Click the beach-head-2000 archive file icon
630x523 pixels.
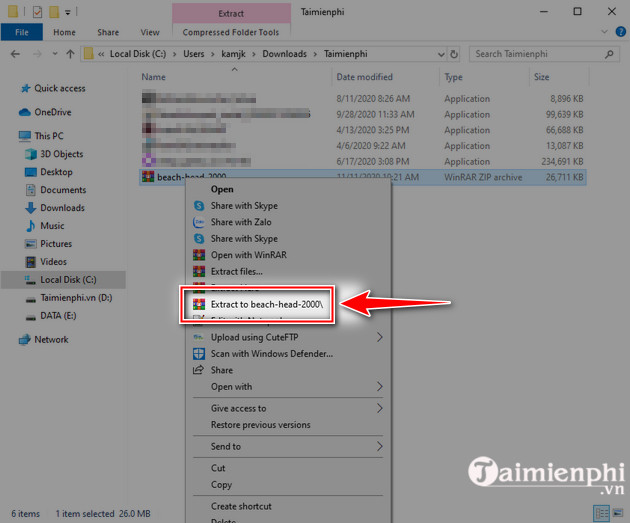pyautogui.click(x=148, y=177)
